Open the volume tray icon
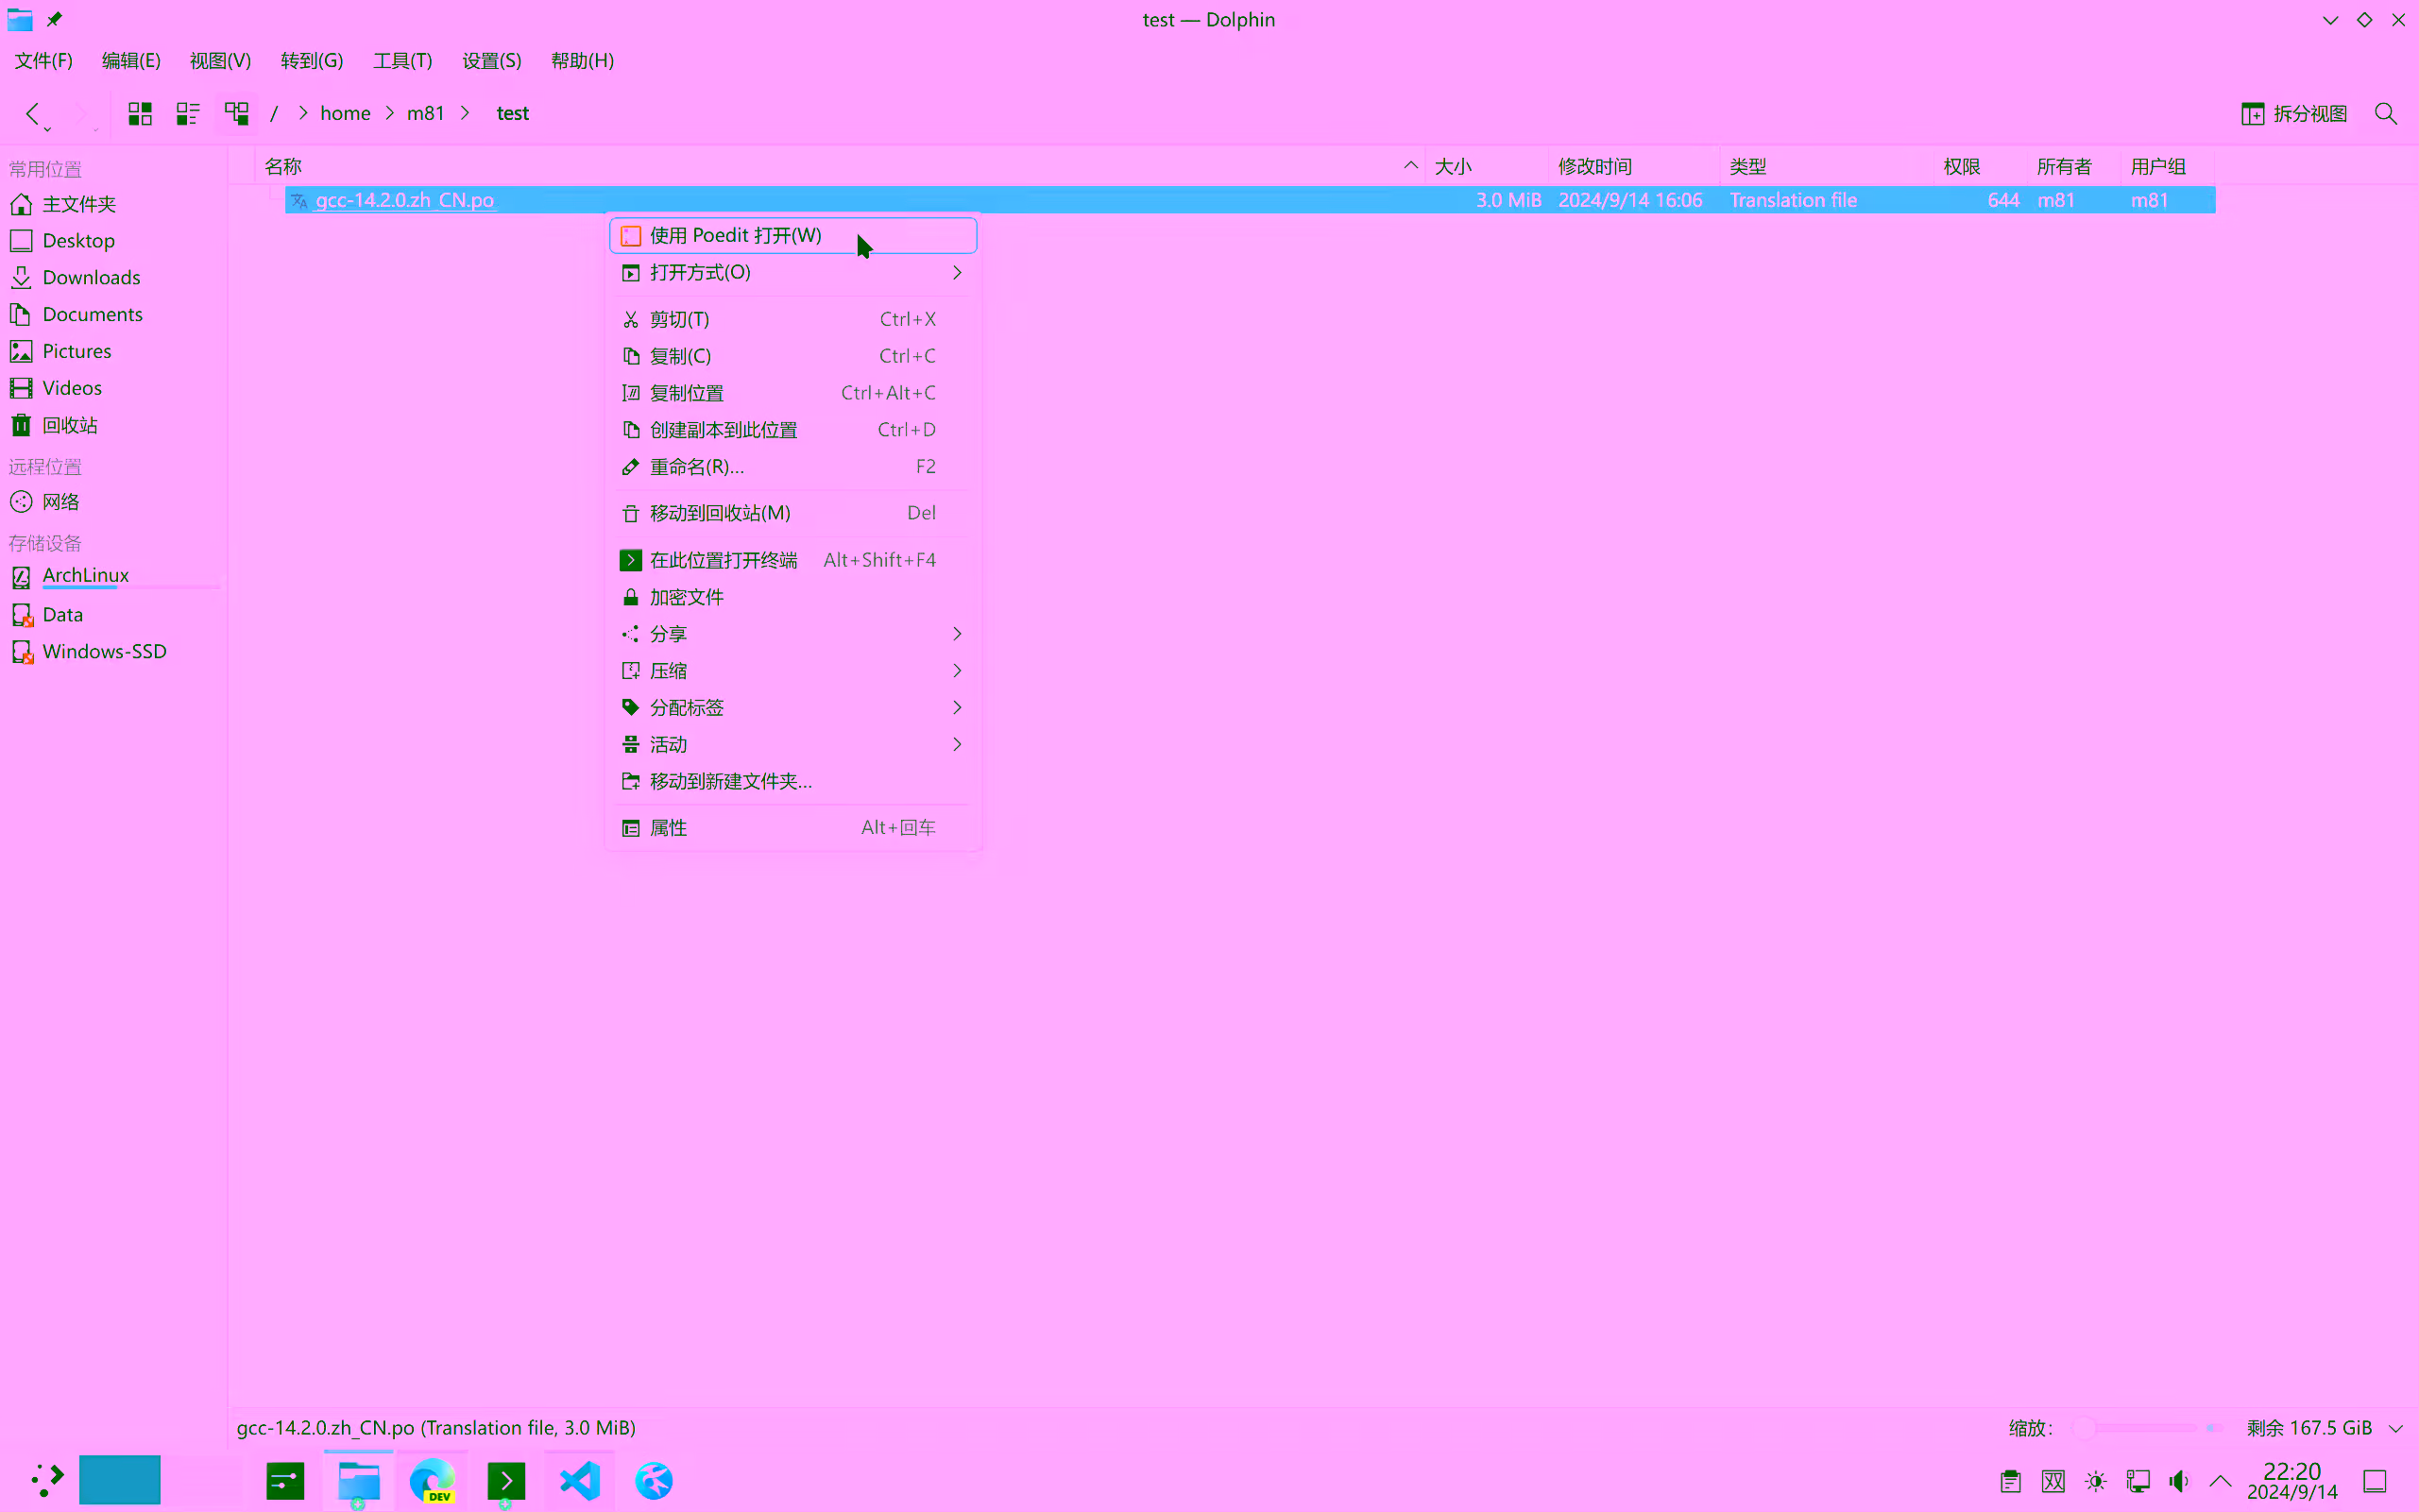The image size is (2419, 1512). (x=2179, y=1481)
